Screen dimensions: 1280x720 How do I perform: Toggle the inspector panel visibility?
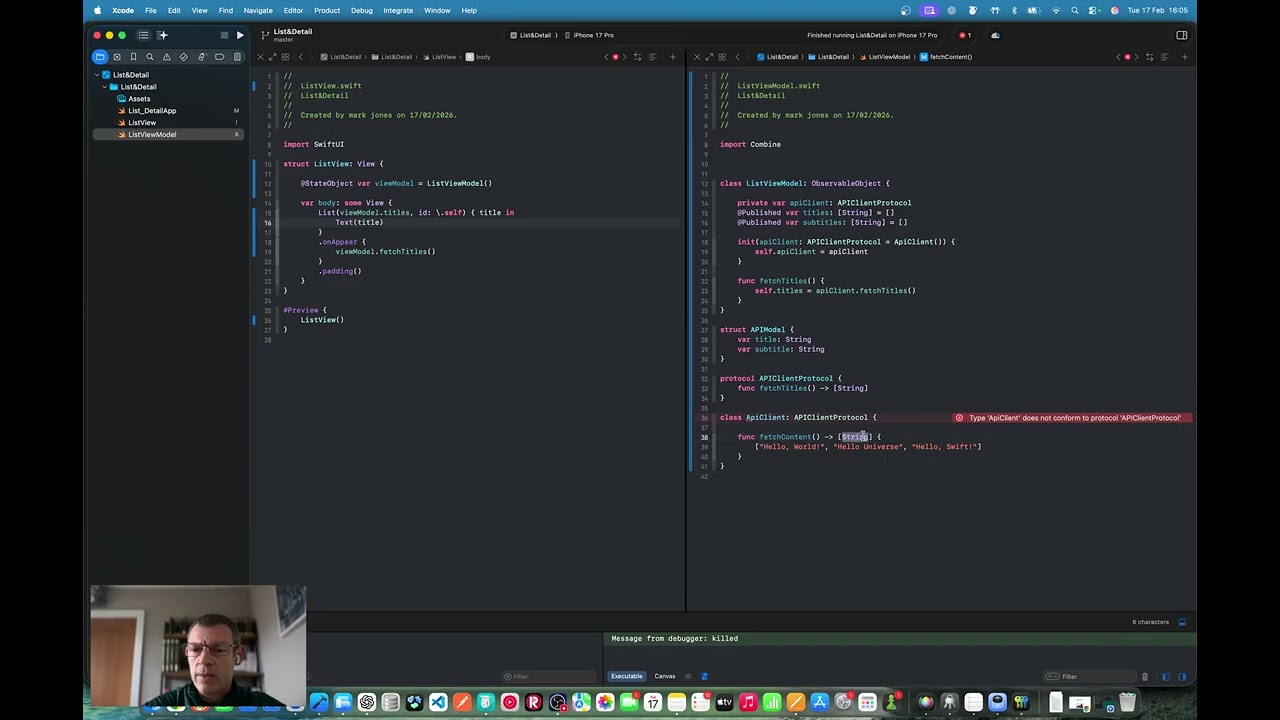tap(1181, 35)
